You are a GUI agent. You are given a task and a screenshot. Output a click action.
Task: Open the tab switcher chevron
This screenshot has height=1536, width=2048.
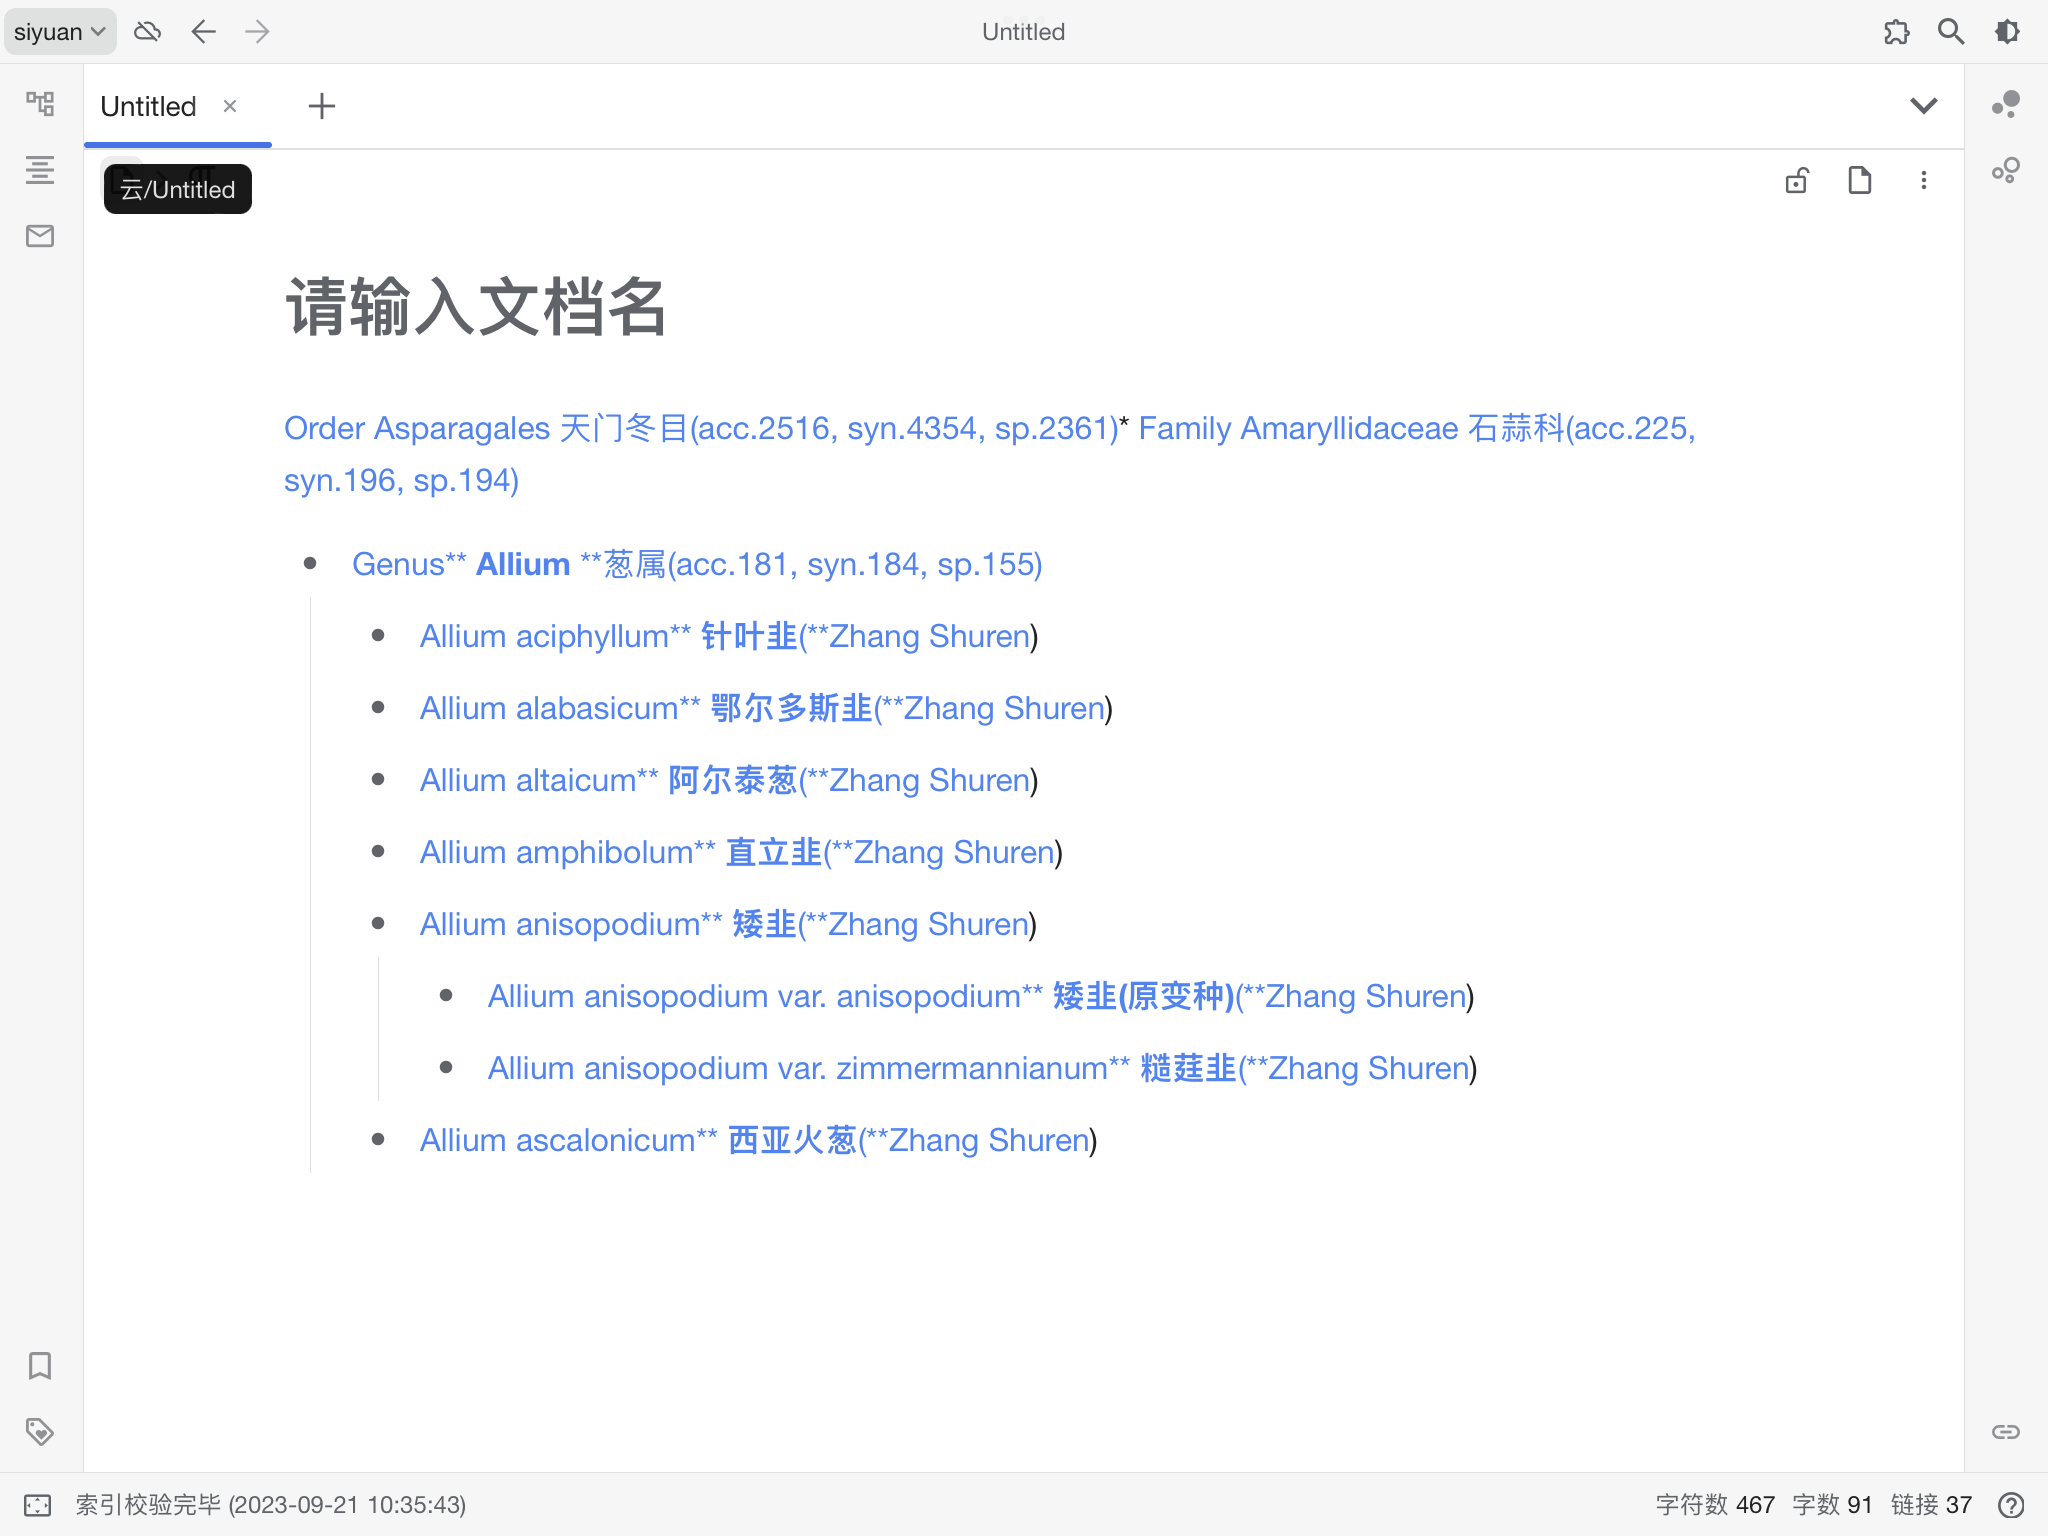pos(1925,105)
